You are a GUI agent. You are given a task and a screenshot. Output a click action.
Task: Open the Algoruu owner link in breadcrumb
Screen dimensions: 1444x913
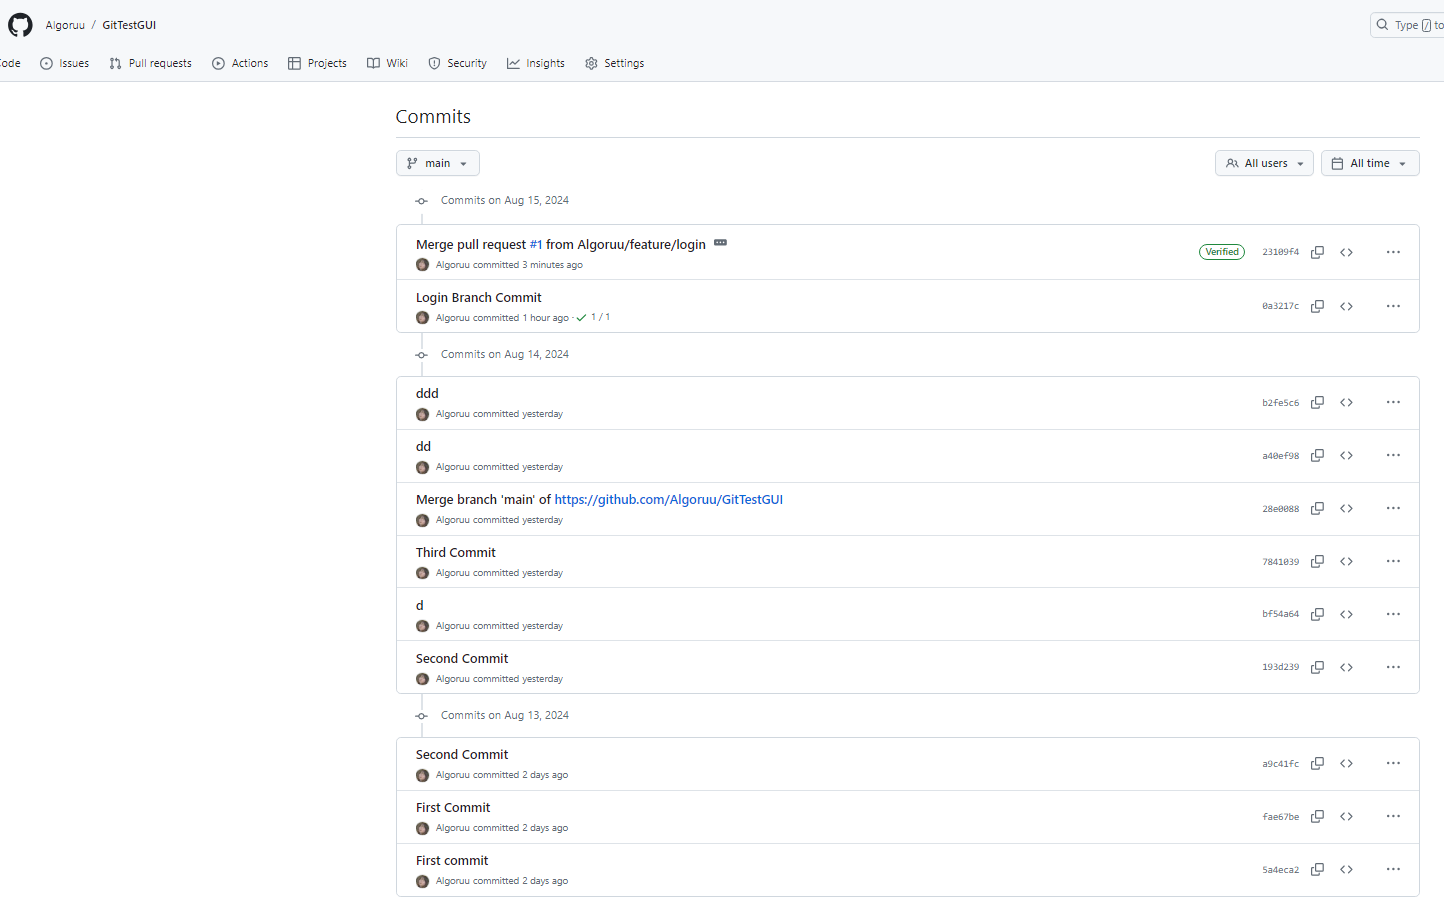pyautogui.click(x=65, y=25)
